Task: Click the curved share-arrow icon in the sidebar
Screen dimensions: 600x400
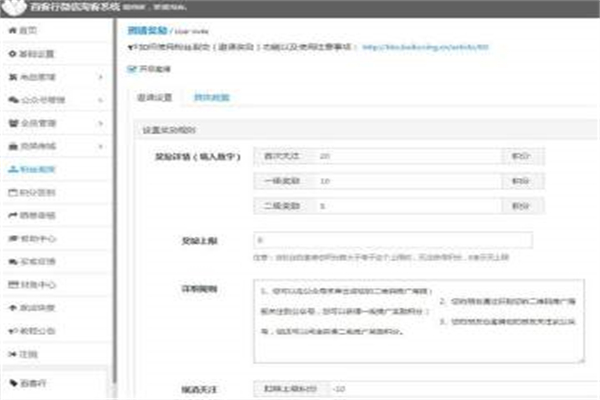Action: coord(13,215)
